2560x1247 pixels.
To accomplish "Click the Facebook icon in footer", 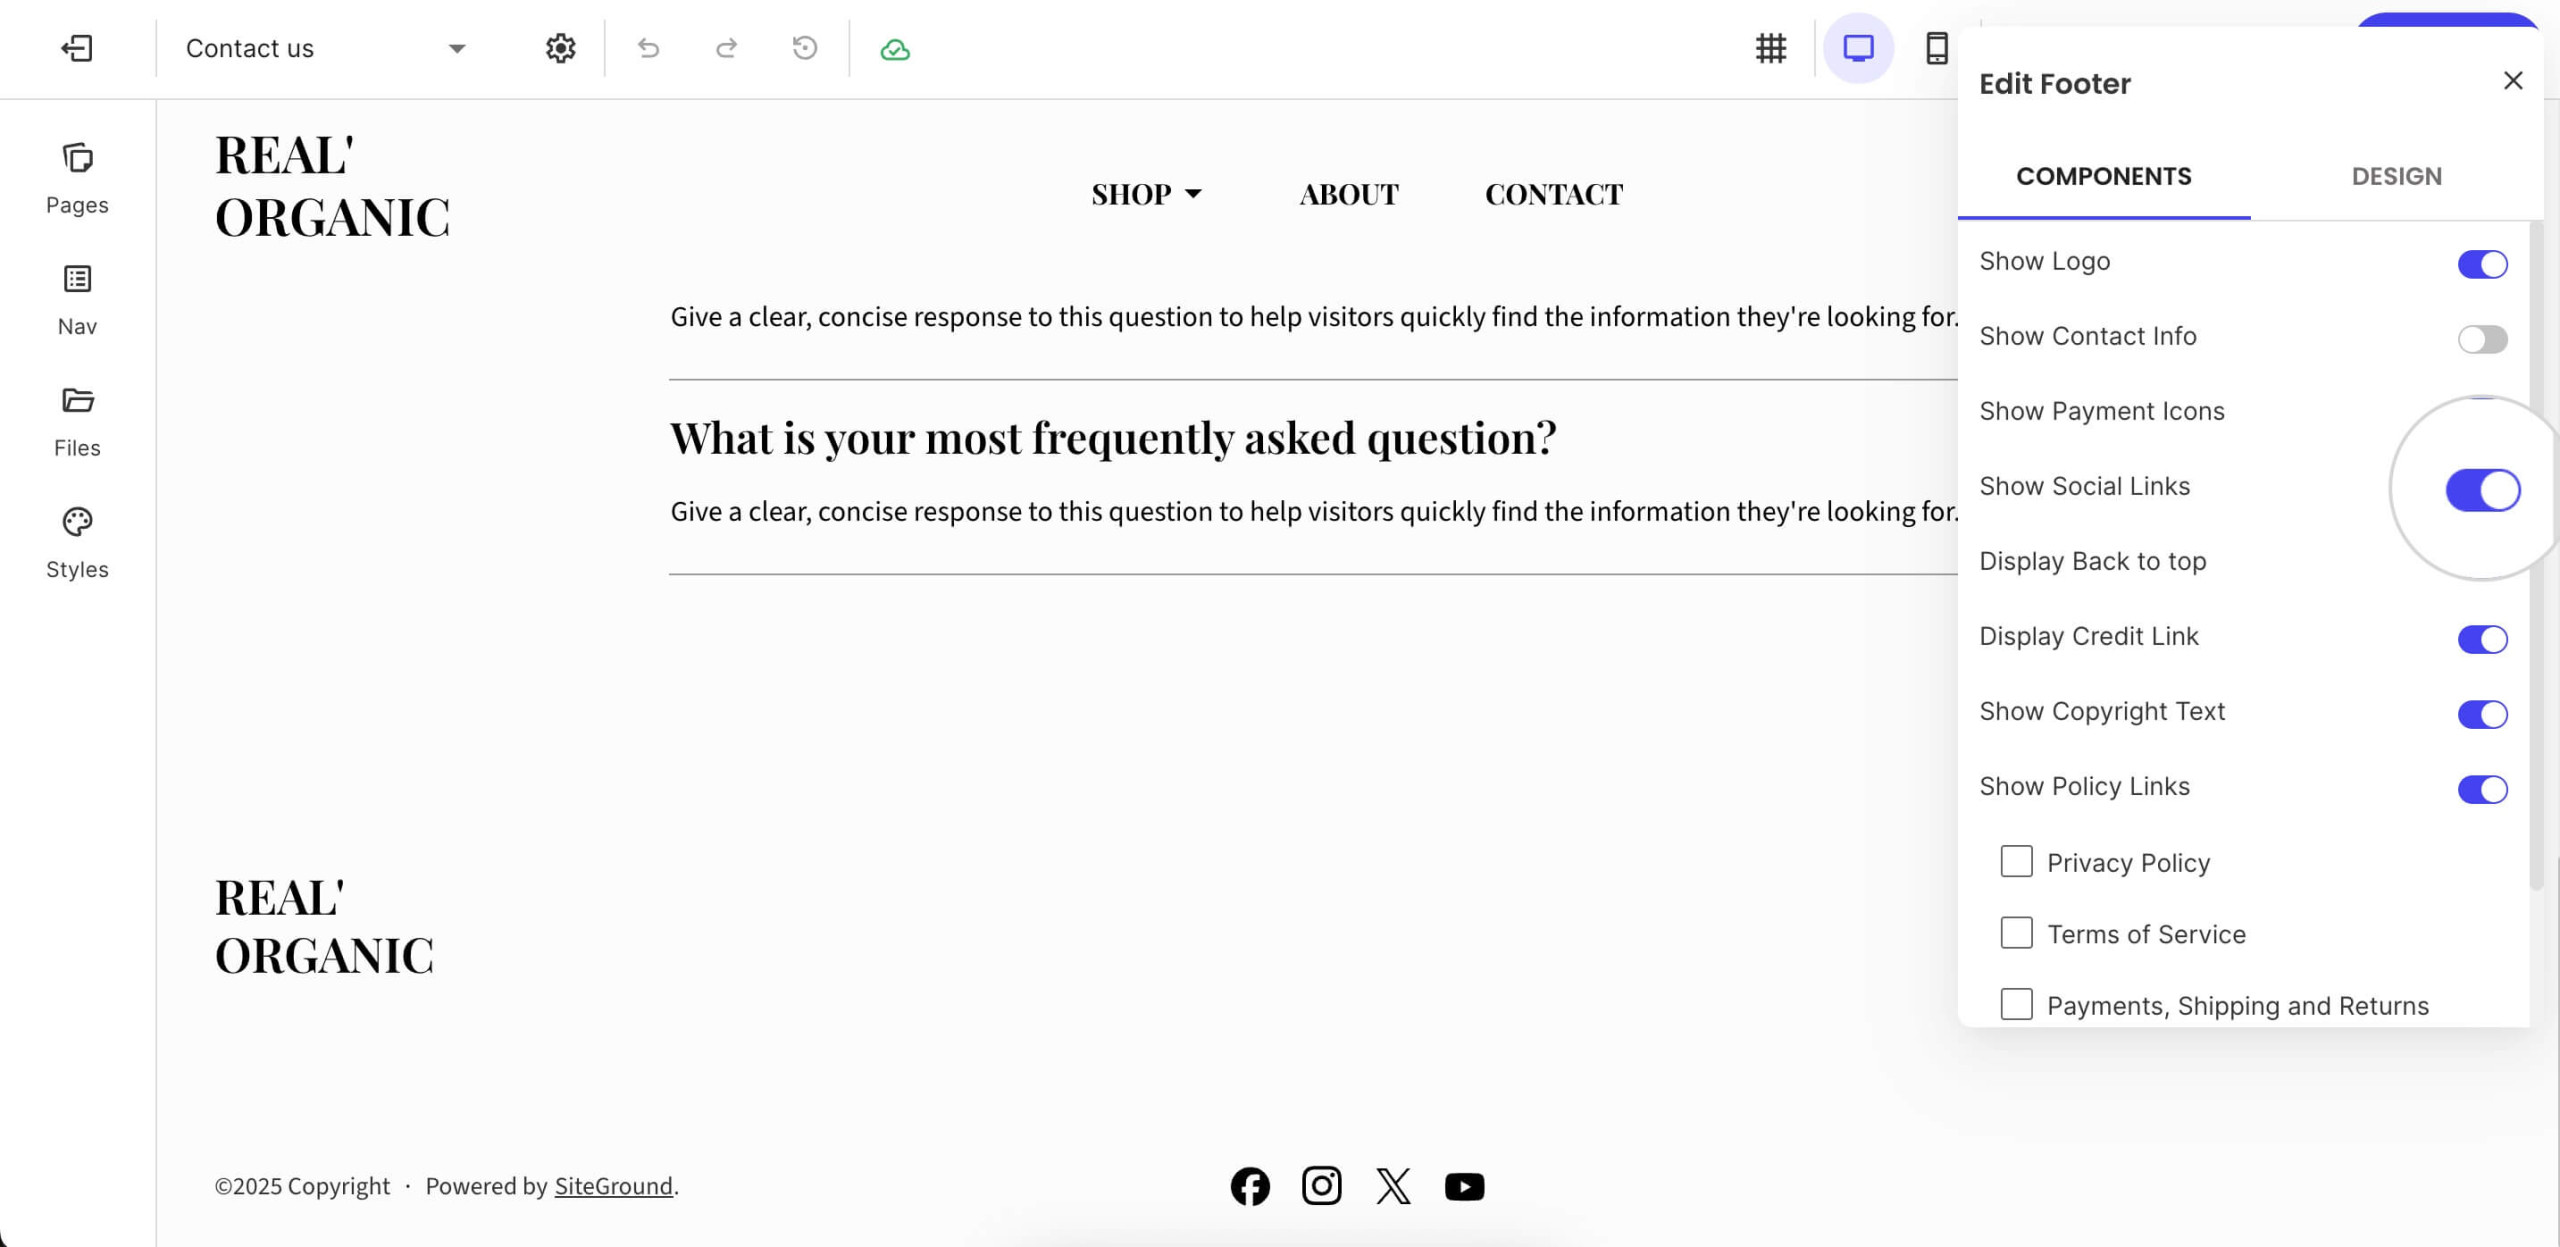I will point(1250,1186).
